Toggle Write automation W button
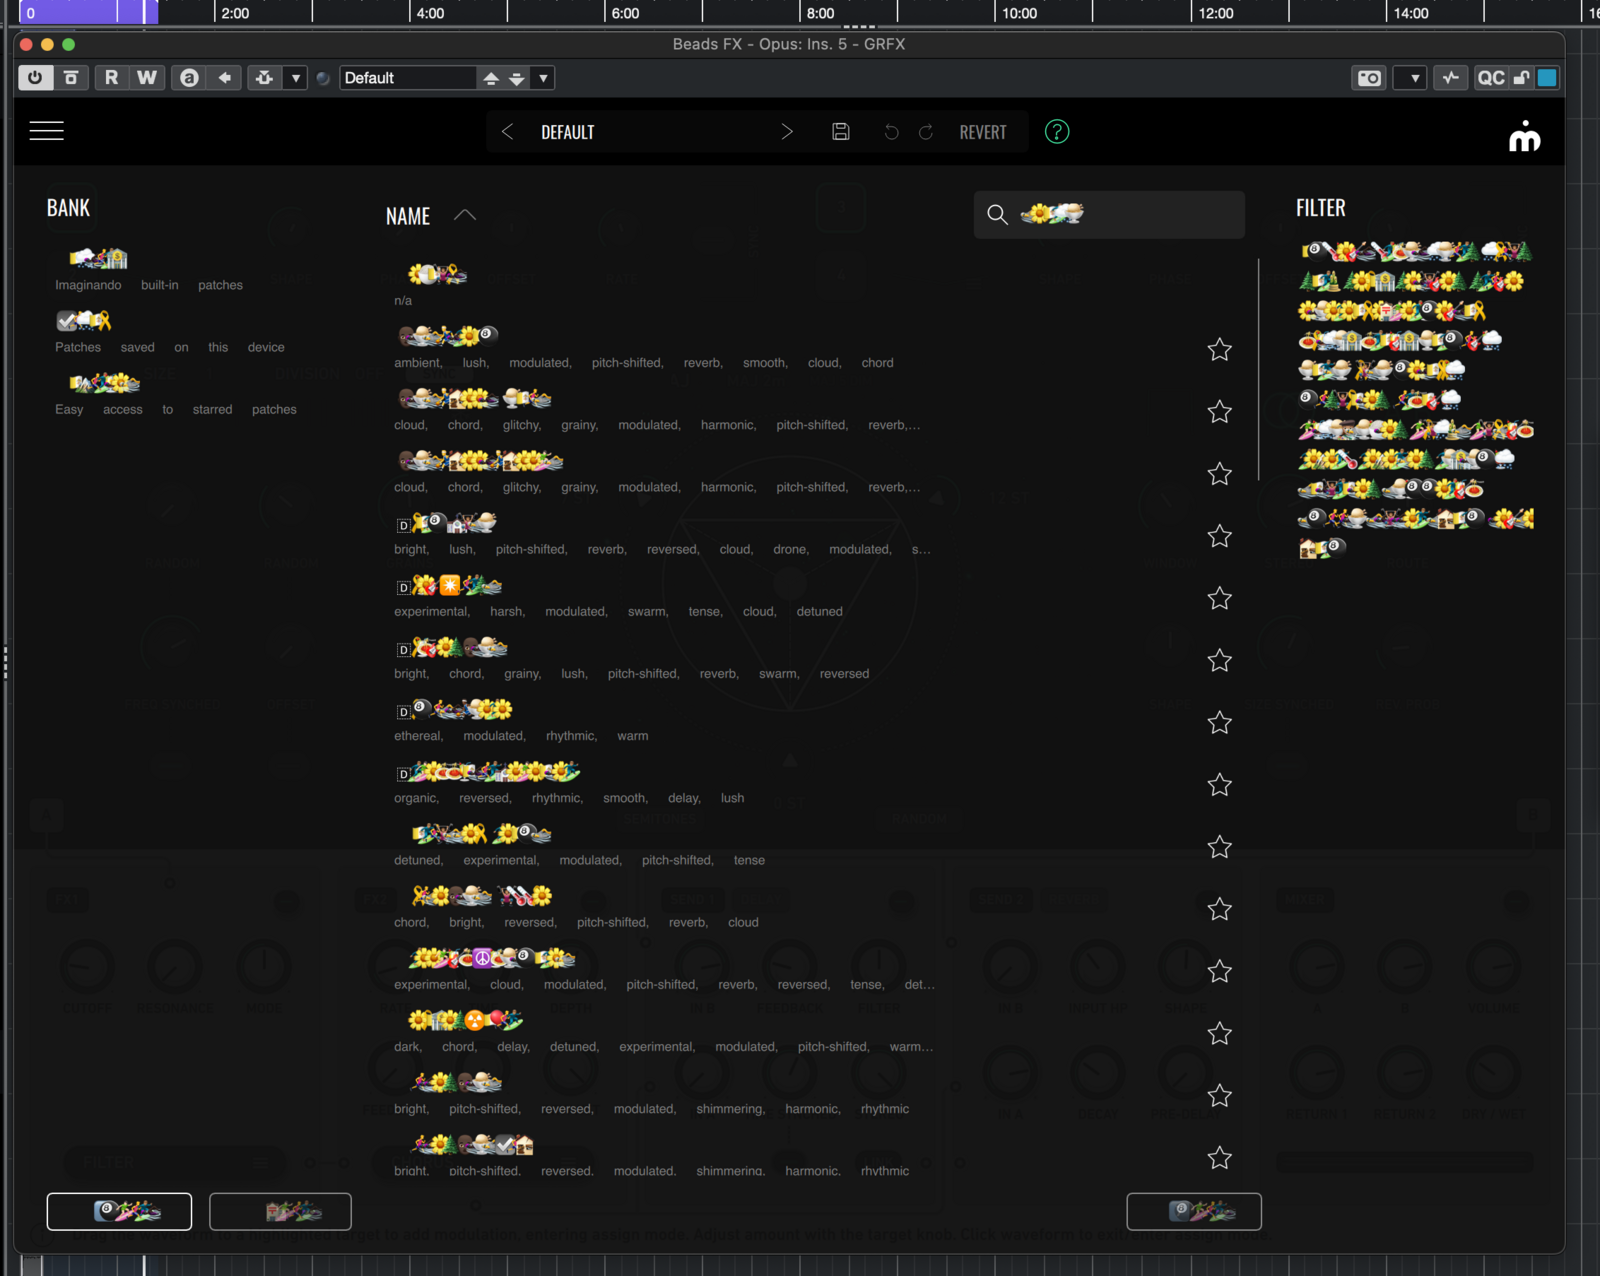This screenshot has height=1276, width=1600. 147,78
